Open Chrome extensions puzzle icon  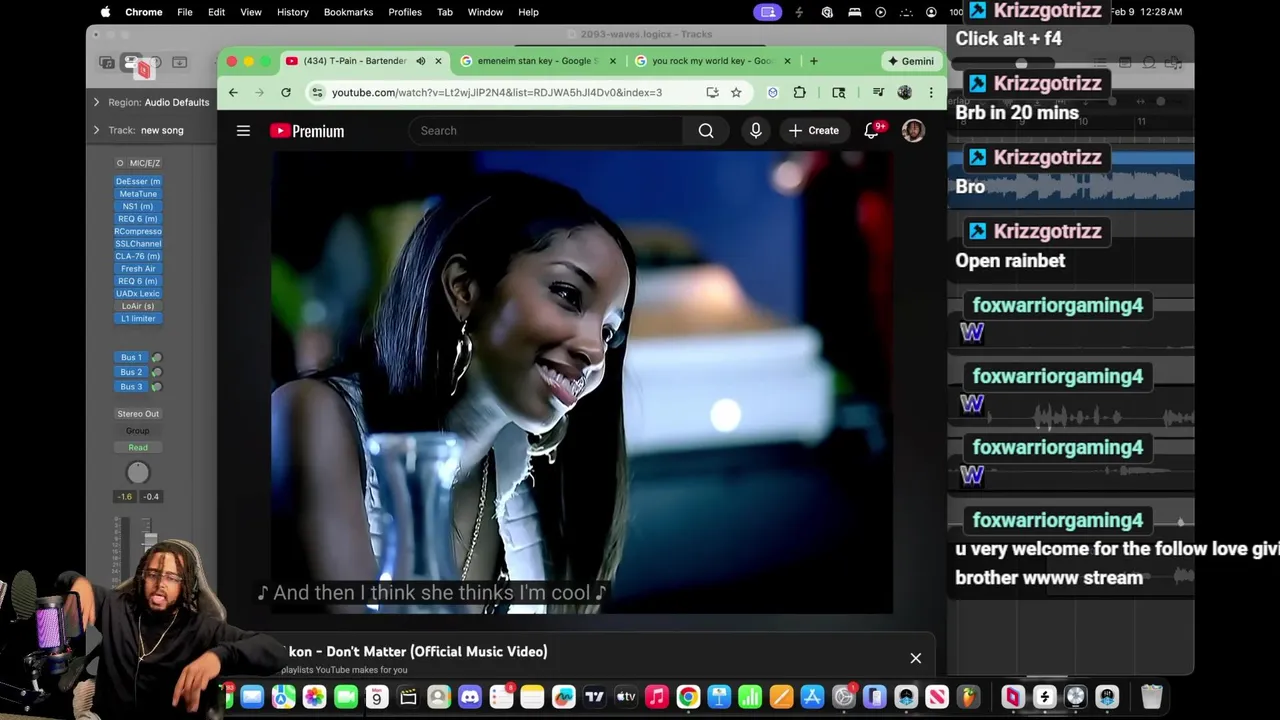point(799,92)
